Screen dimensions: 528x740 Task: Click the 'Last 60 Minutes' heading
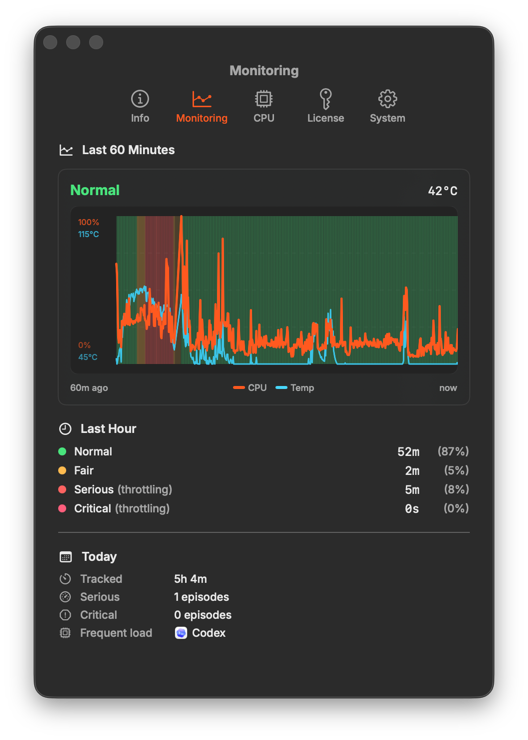coord(128,150)
